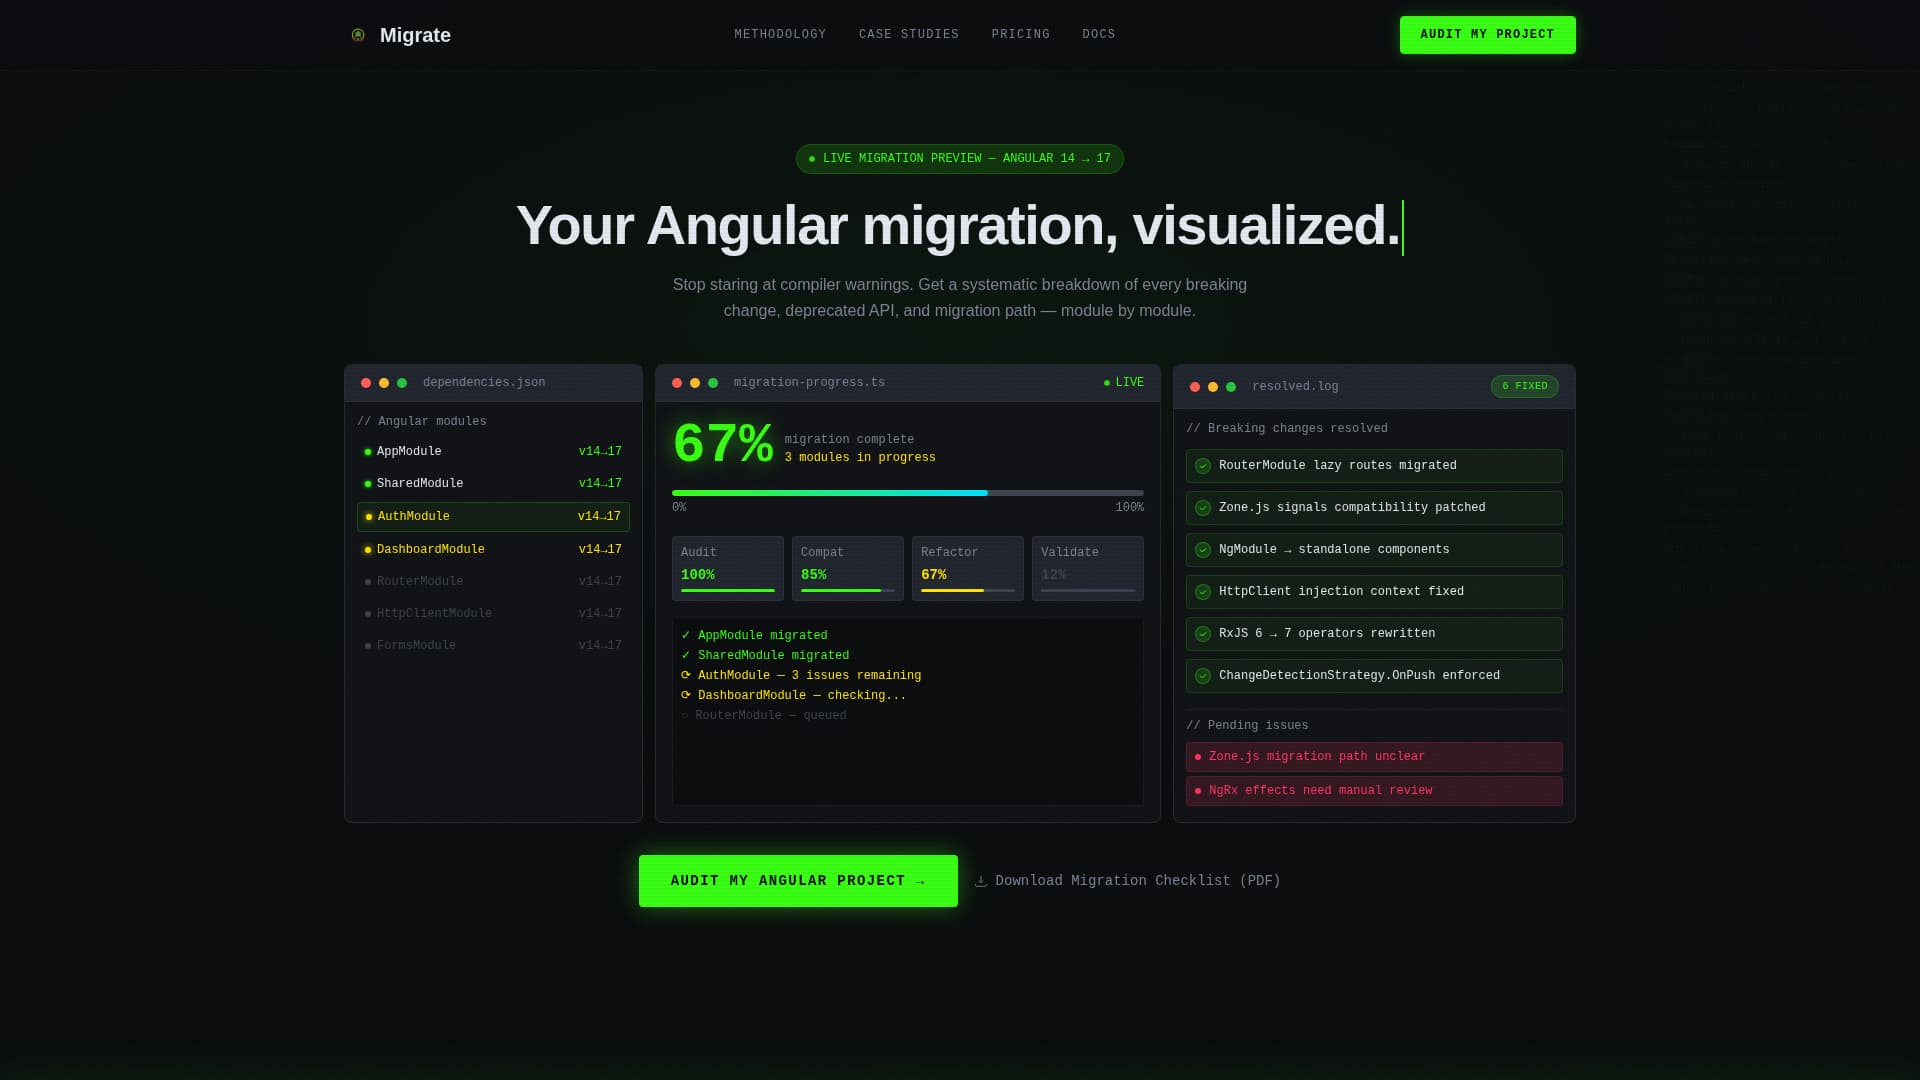Viewport: 1920px width, 1080px height.
Task: Click 'DashboardModule — checking...' log line
Action: pyautogui.click(x=794, y=696)
